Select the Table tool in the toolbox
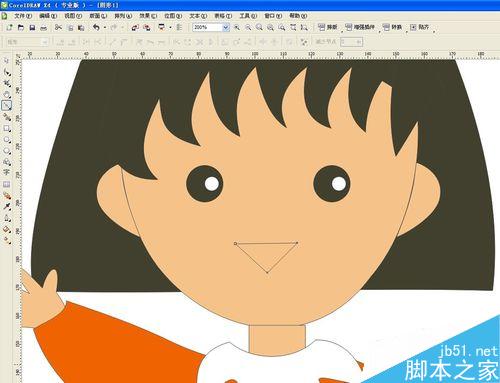Image resolution: width=500 pixels, height=383 pixels. click(x=7, y=184)
